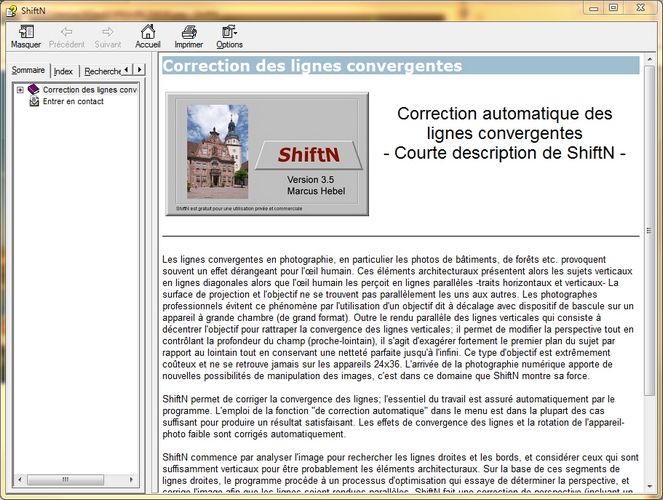Viewport: 663px width, 500px height.
Task: Click the purple book icon in tree
Action: 33,89
